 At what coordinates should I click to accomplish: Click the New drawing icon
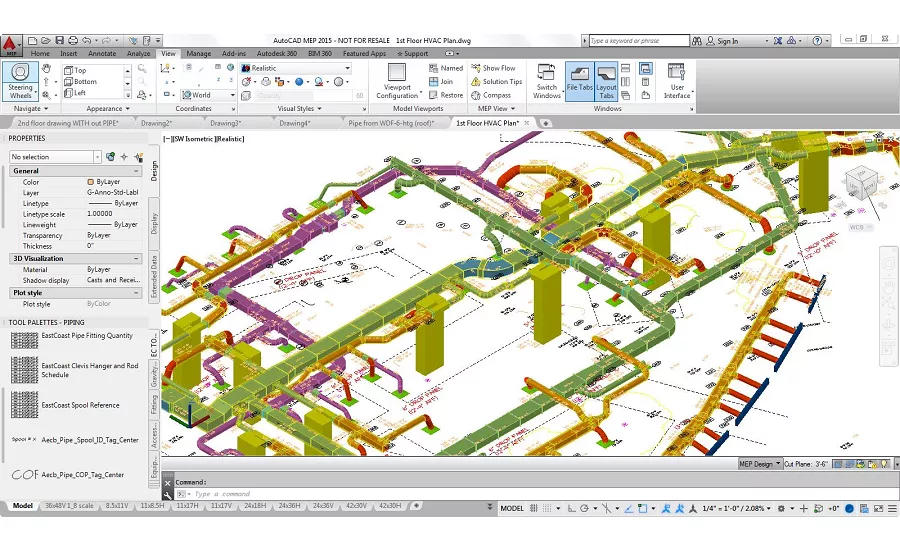33,41
